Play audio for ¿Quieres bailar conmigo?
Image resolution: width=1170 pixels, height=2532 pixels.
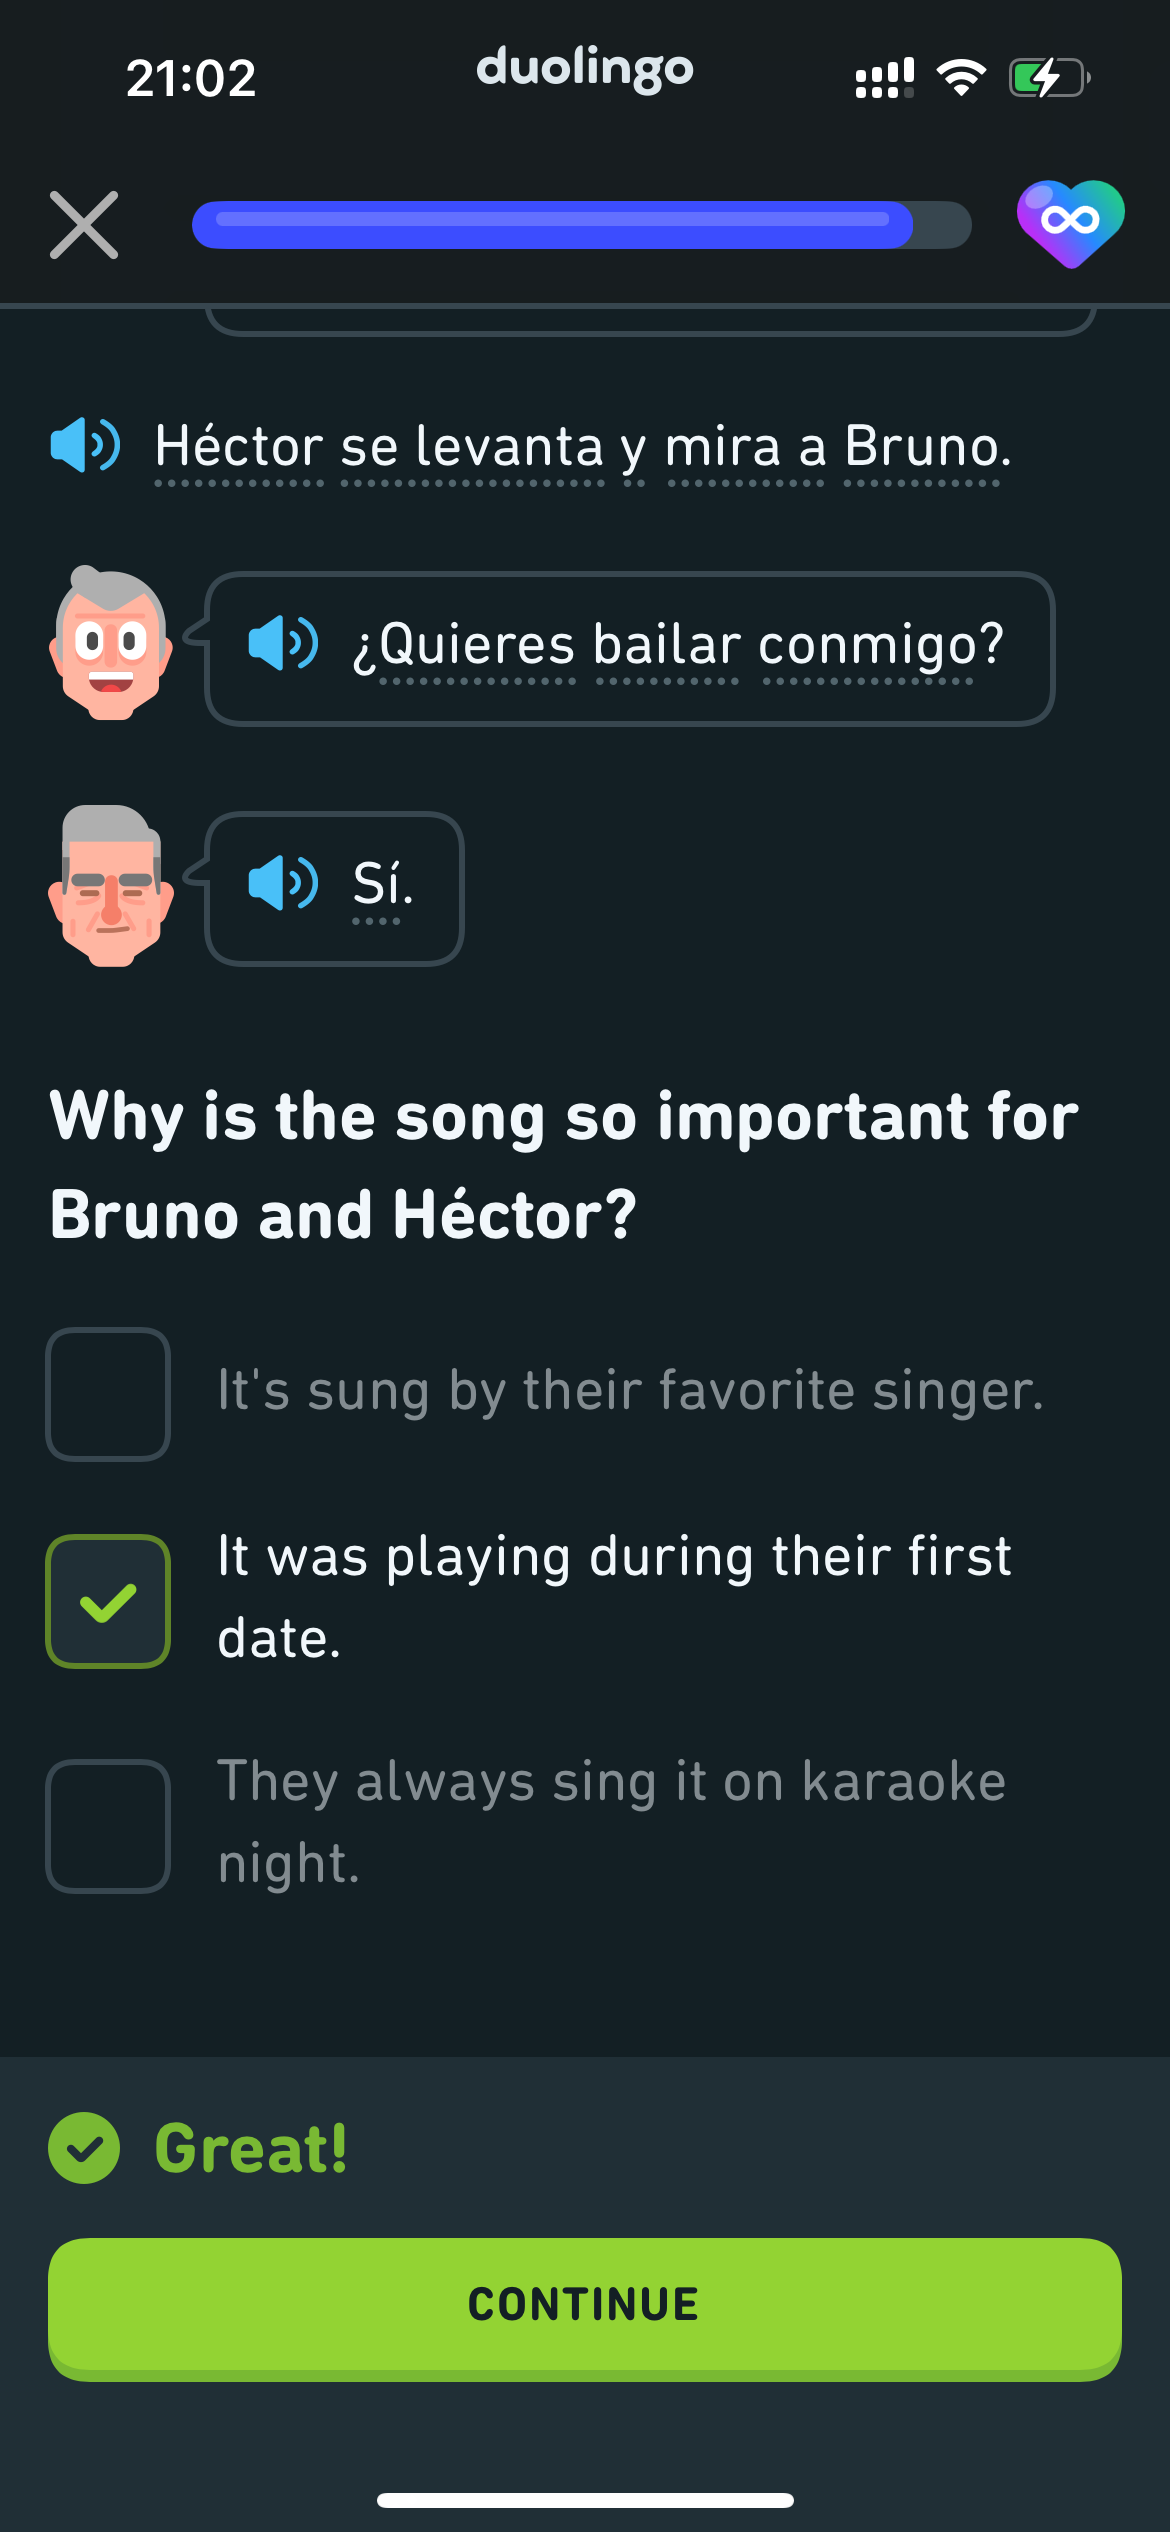pos(283,643)
